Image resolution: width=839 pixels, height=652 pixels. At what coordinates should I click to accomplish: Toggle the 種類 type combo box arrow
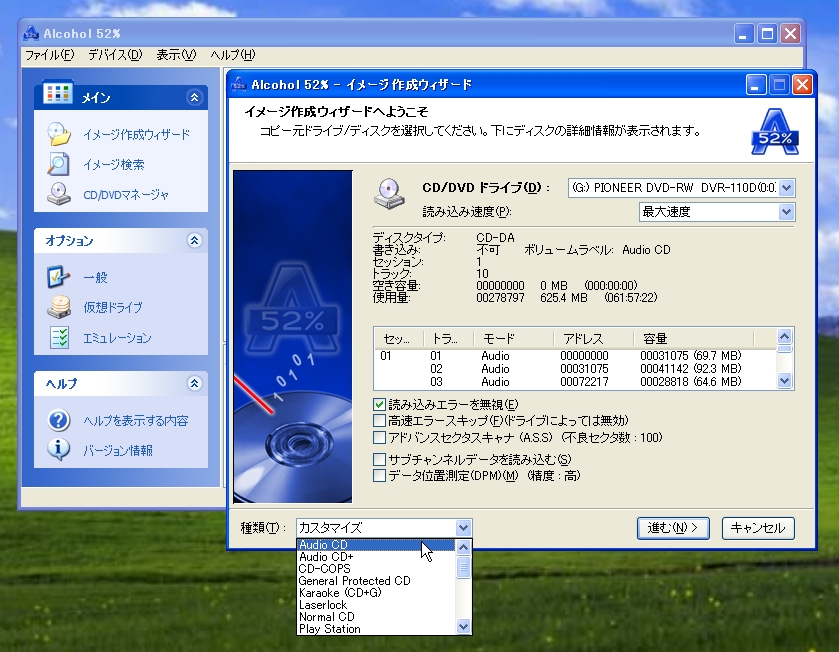(x=463, y=528)
